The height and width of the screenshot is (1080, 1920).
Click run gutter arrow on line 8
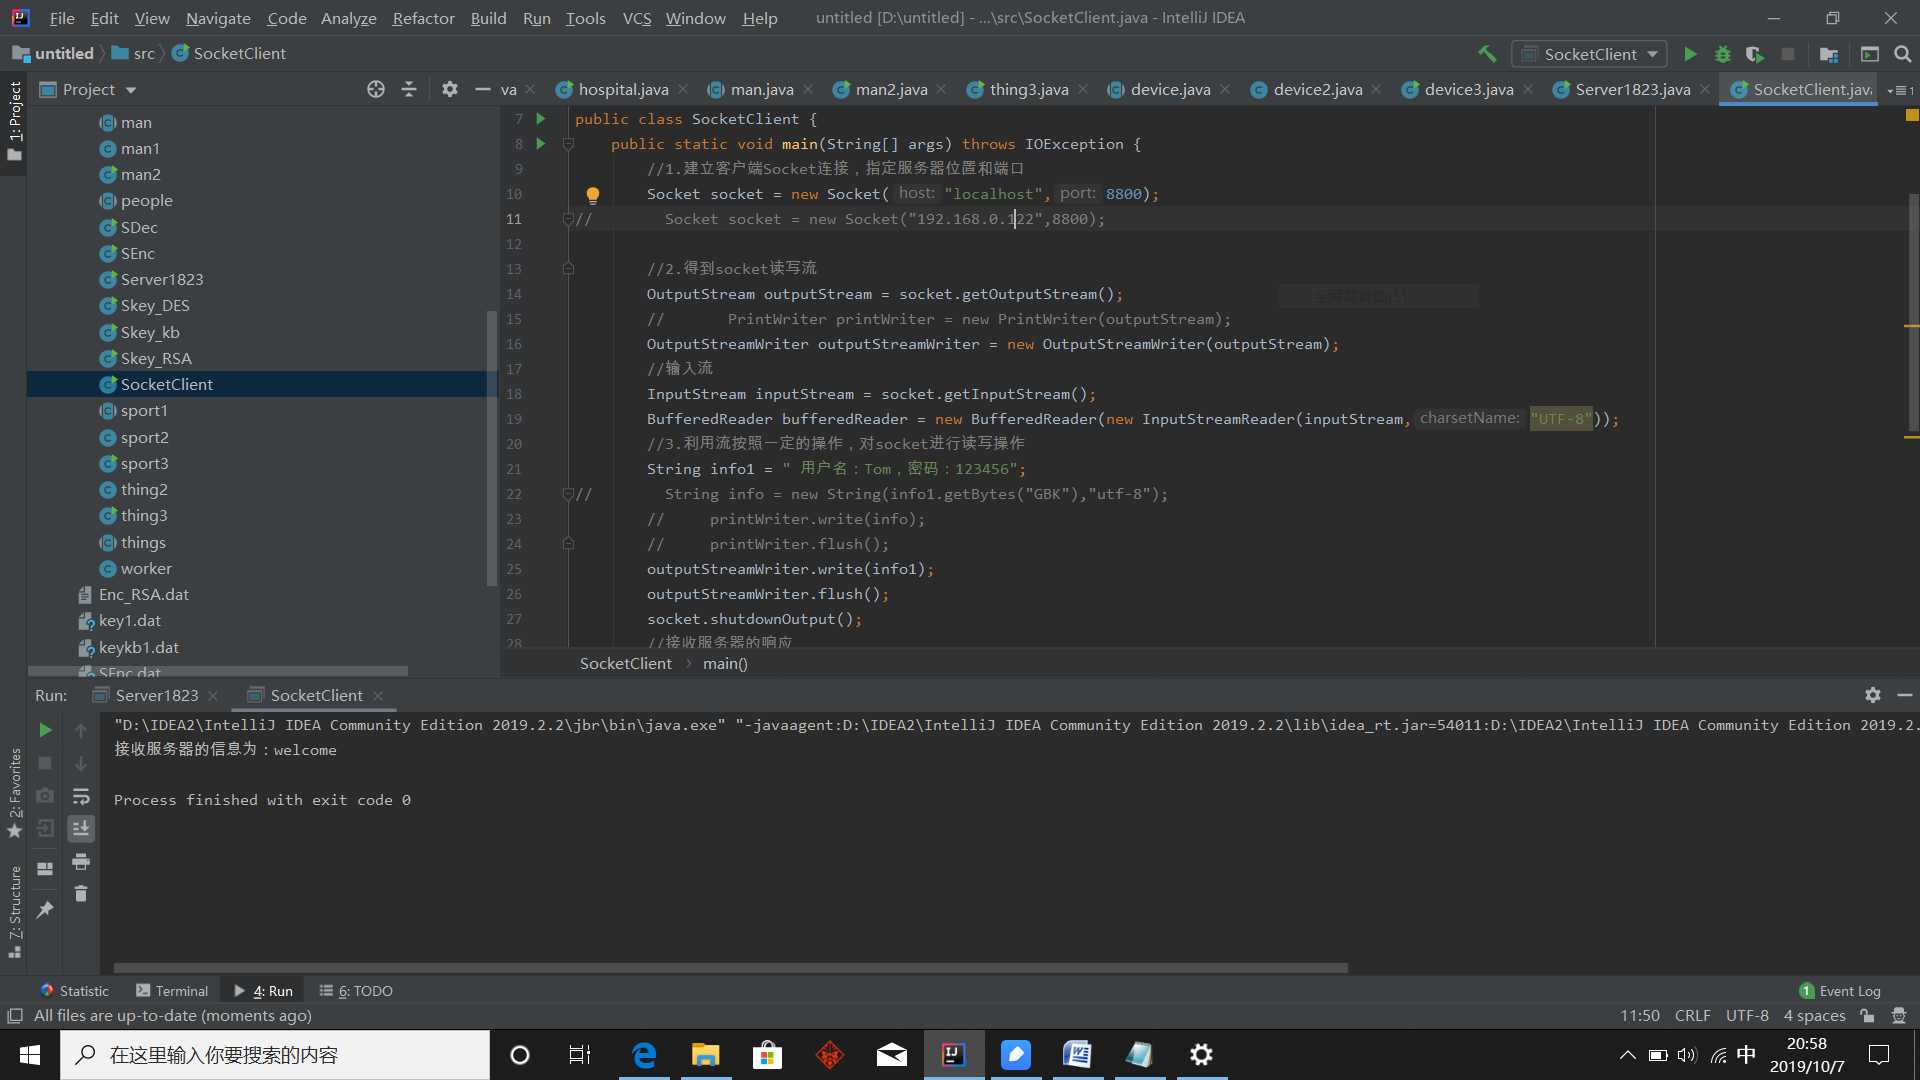pyautogui.click(x=541, y=143)
